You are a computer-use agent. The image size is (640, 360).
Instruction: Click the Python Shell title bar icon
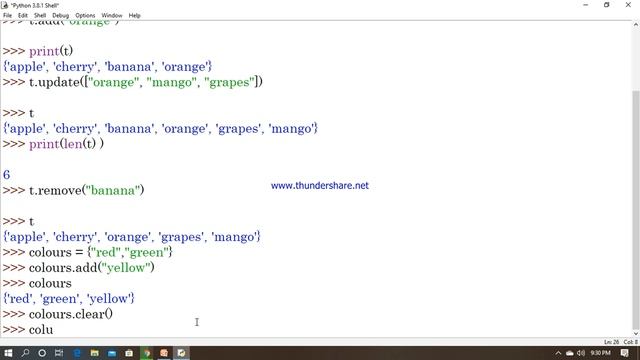(x=5, y=5)
